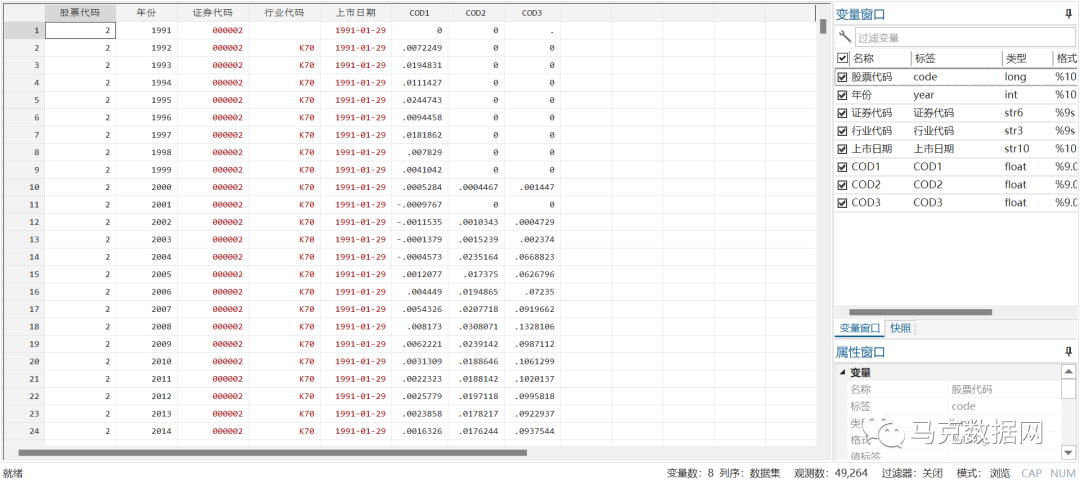
Task: Click the 变量数: 8 status bar entry
Action: tap(690, 473)
